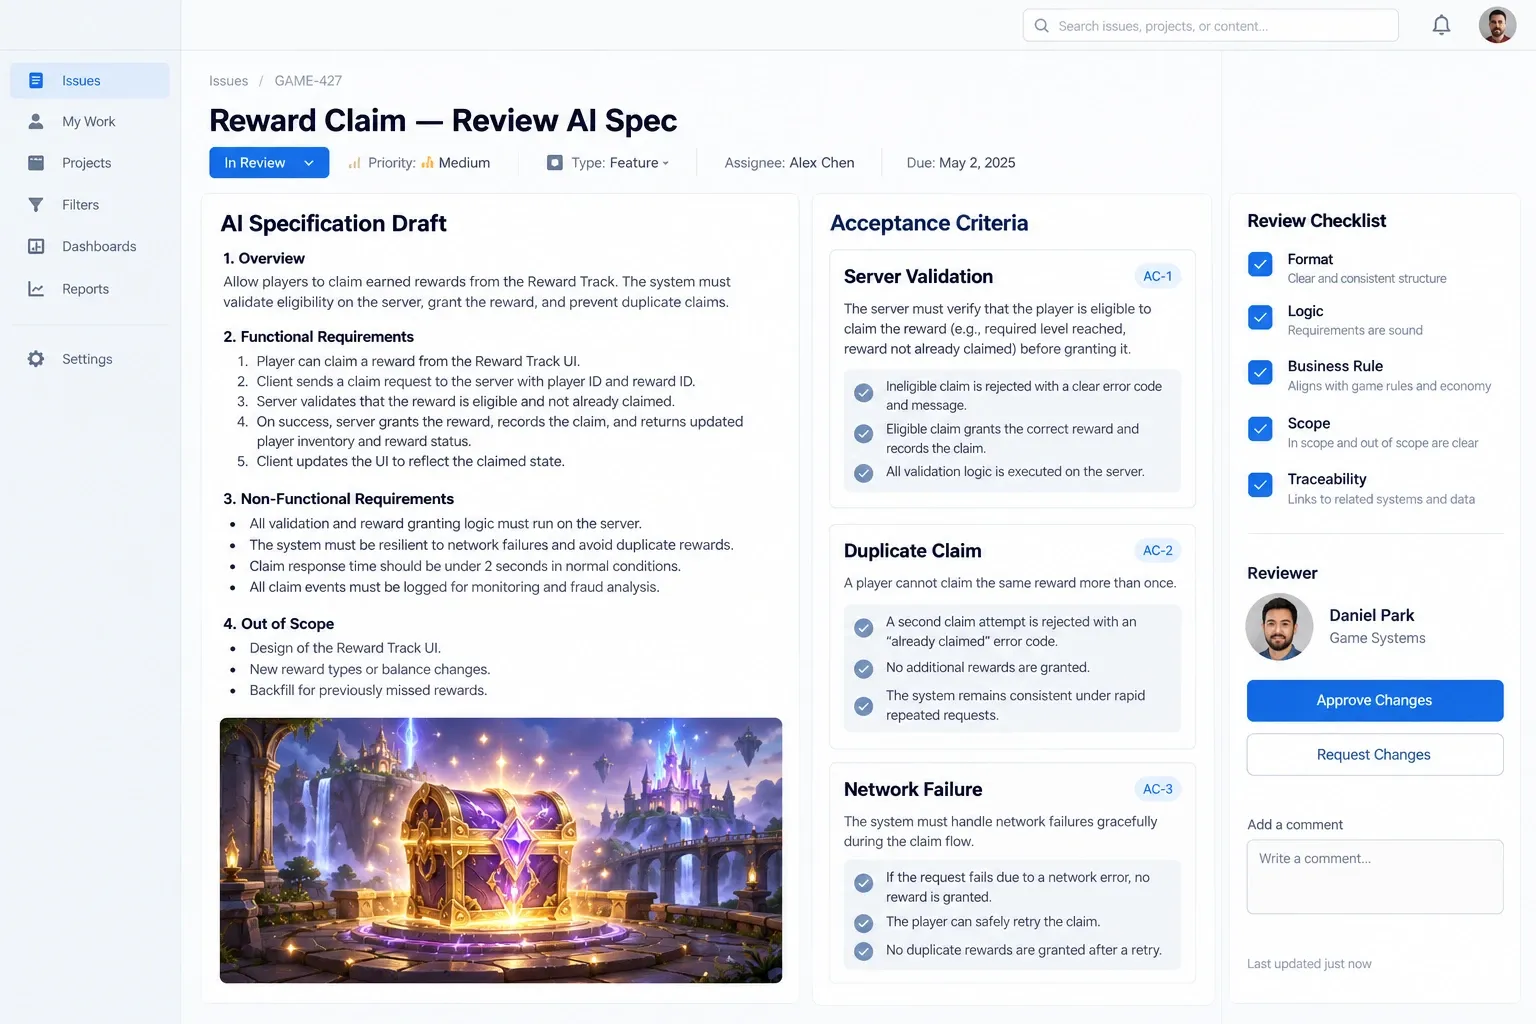Uncheck the Format checklist item
The height and width of the screenshot is (1024, 1536).
click(1260, 264)
